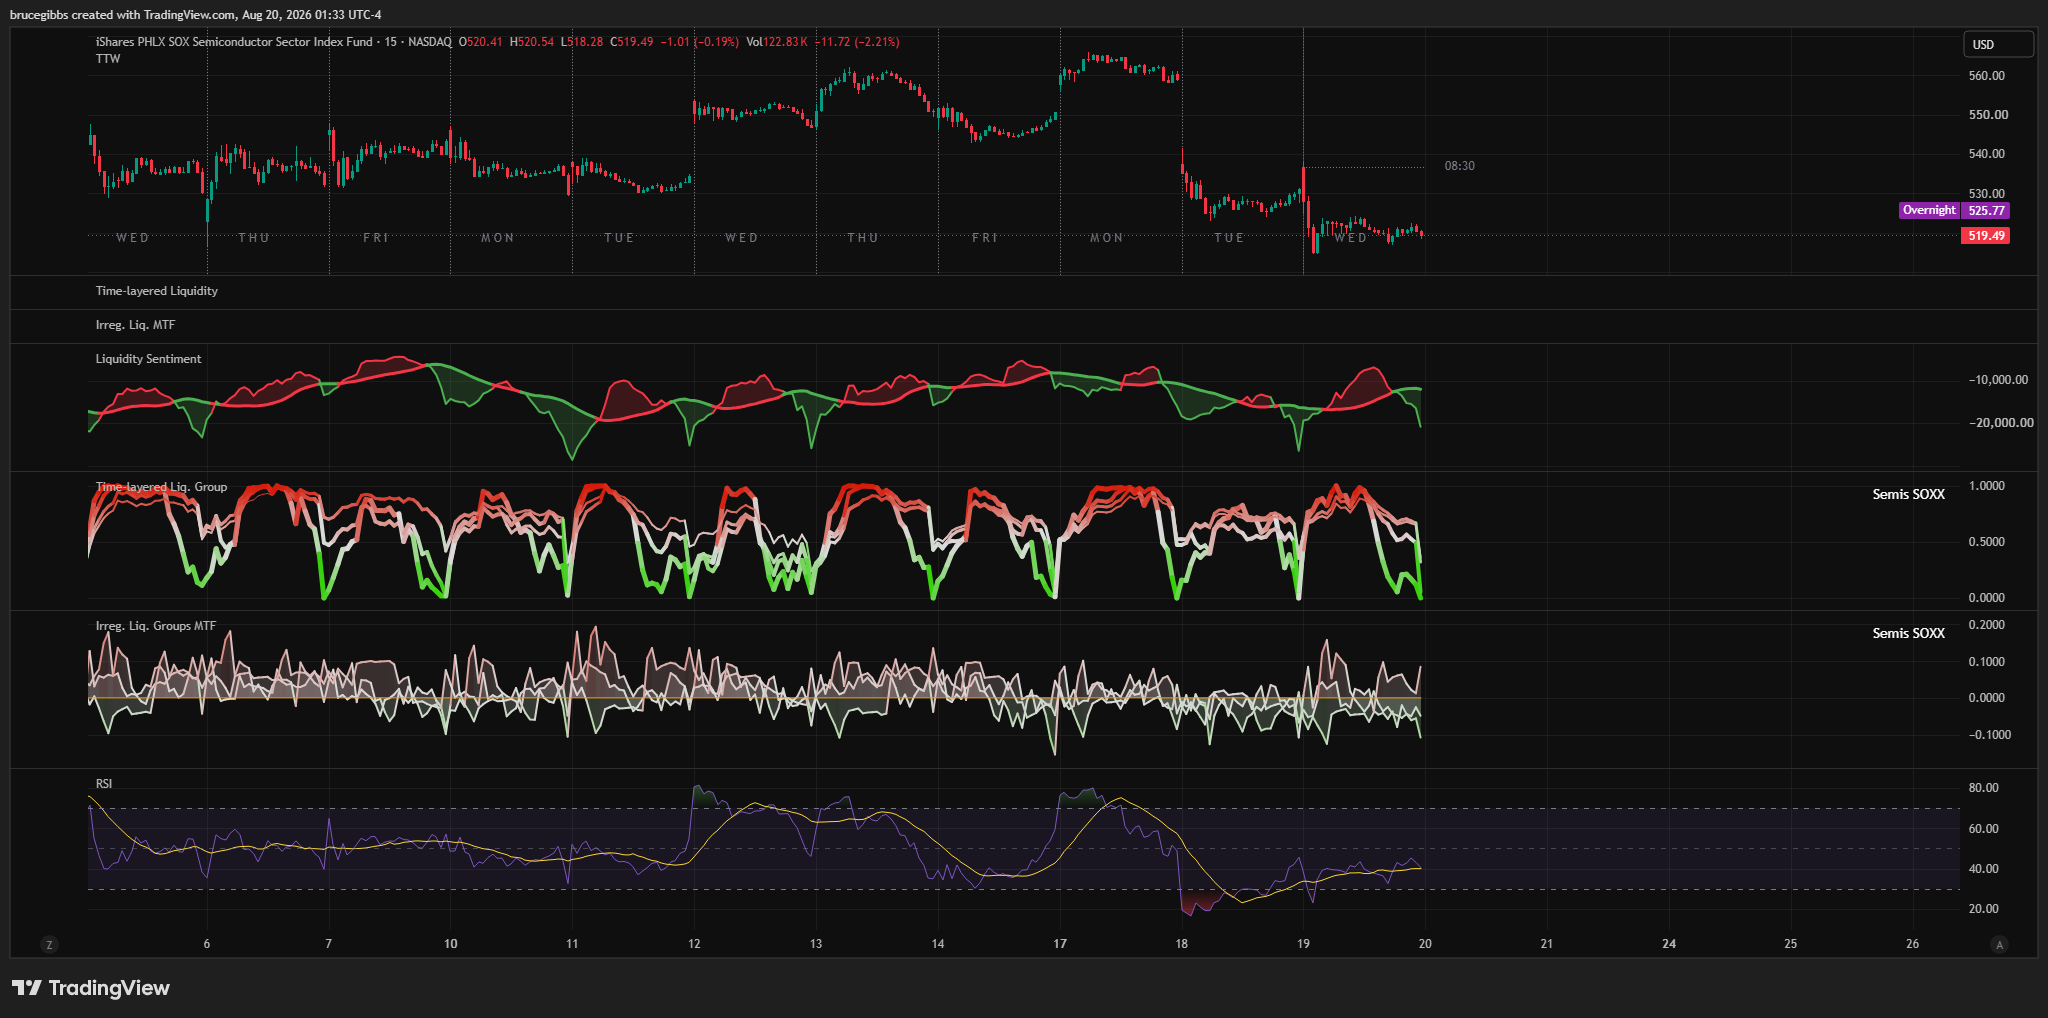Click the RSI 20.00 axis label
The image size is (2048, 1018).
coord(1983,909)
